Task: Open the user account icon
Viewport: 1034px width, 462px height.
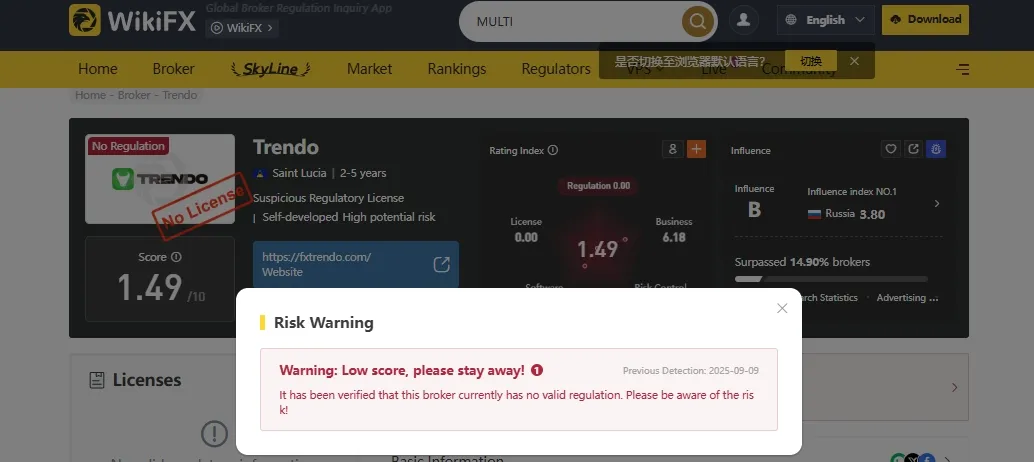Action: 744,20
